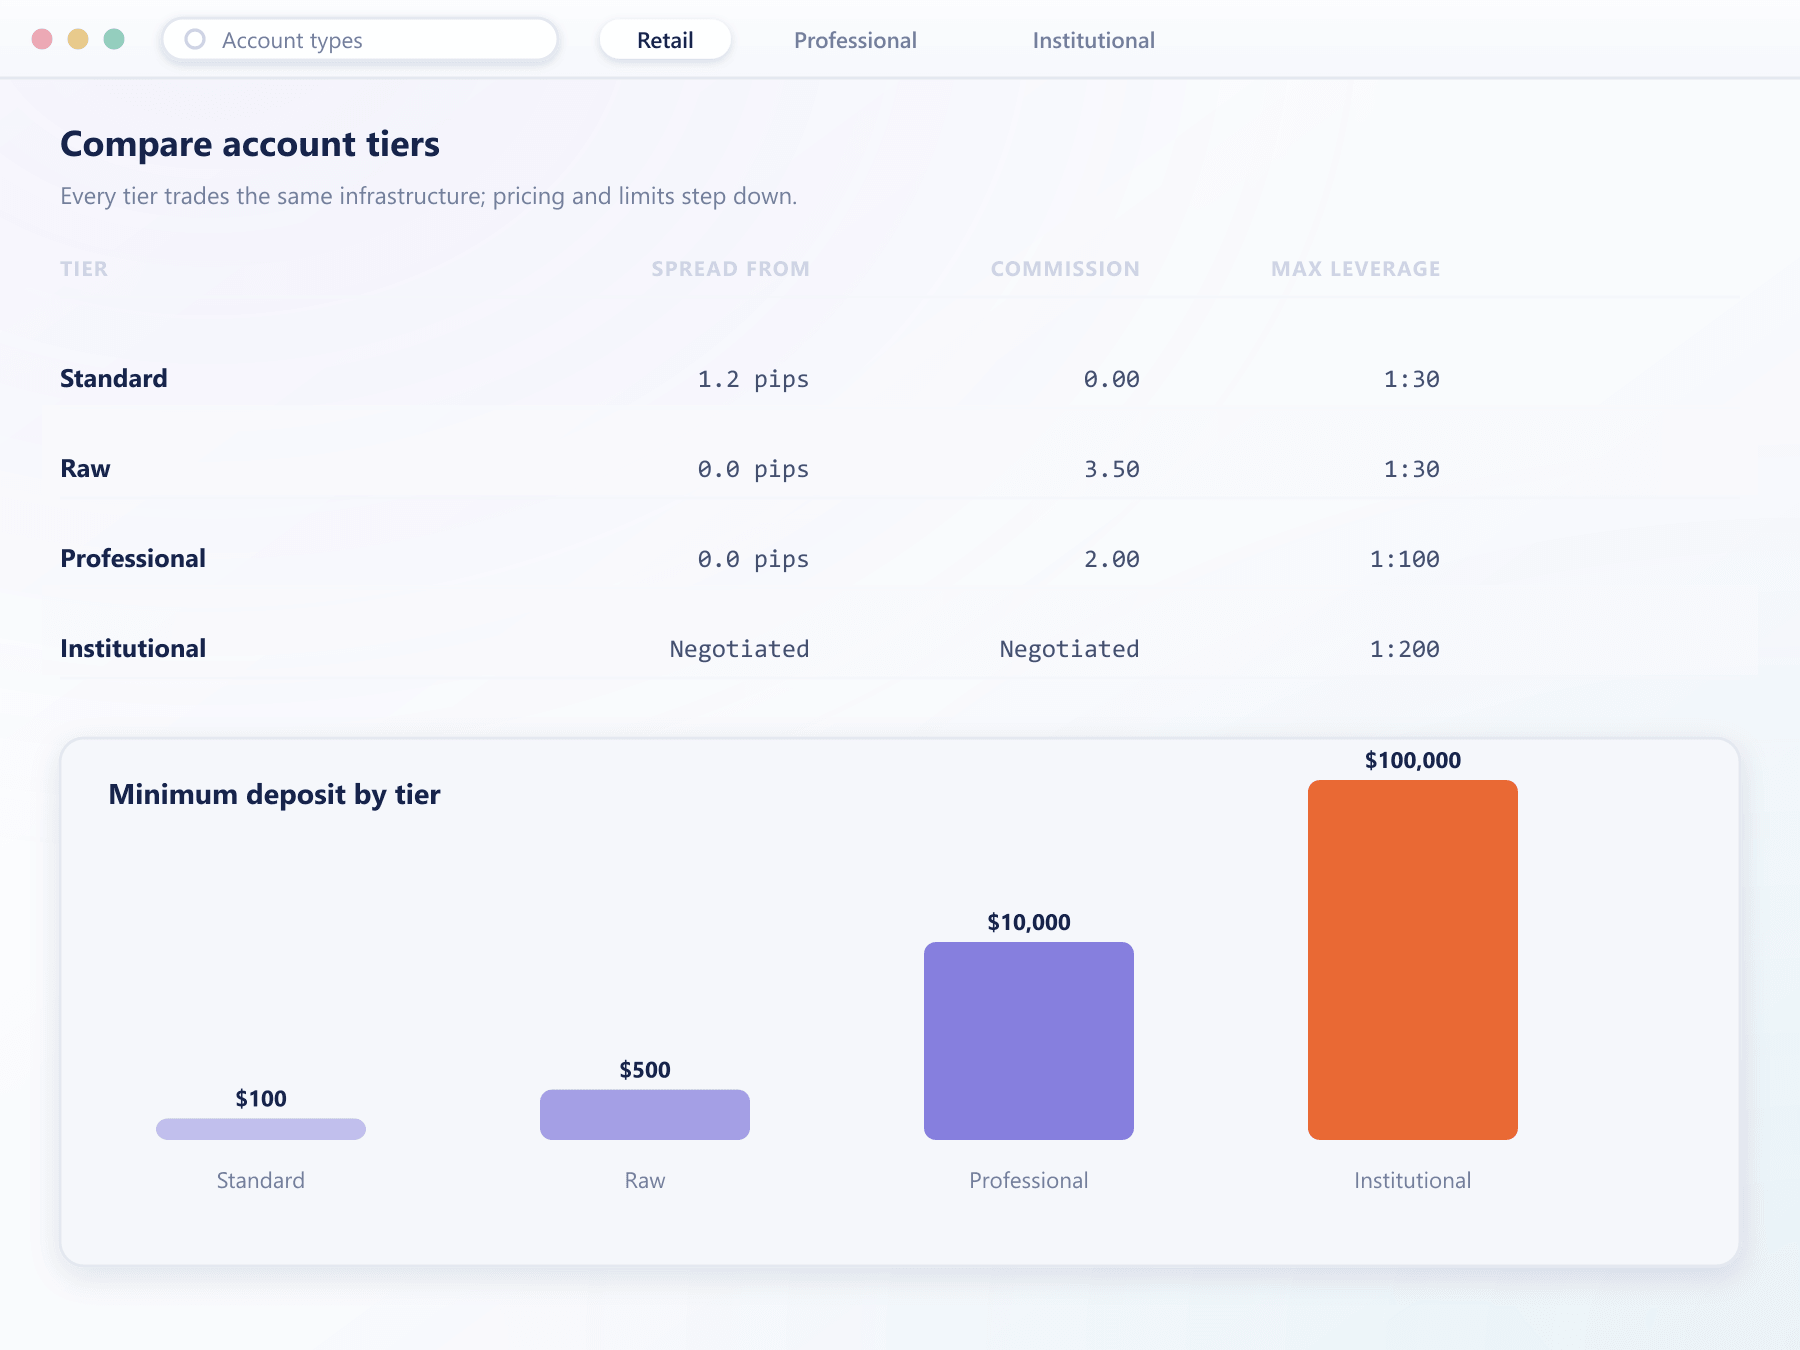Click the Raw label under the chart
Image resolution: width=1800 pixels, height=1350 pixels.
tap(645, 1180)
